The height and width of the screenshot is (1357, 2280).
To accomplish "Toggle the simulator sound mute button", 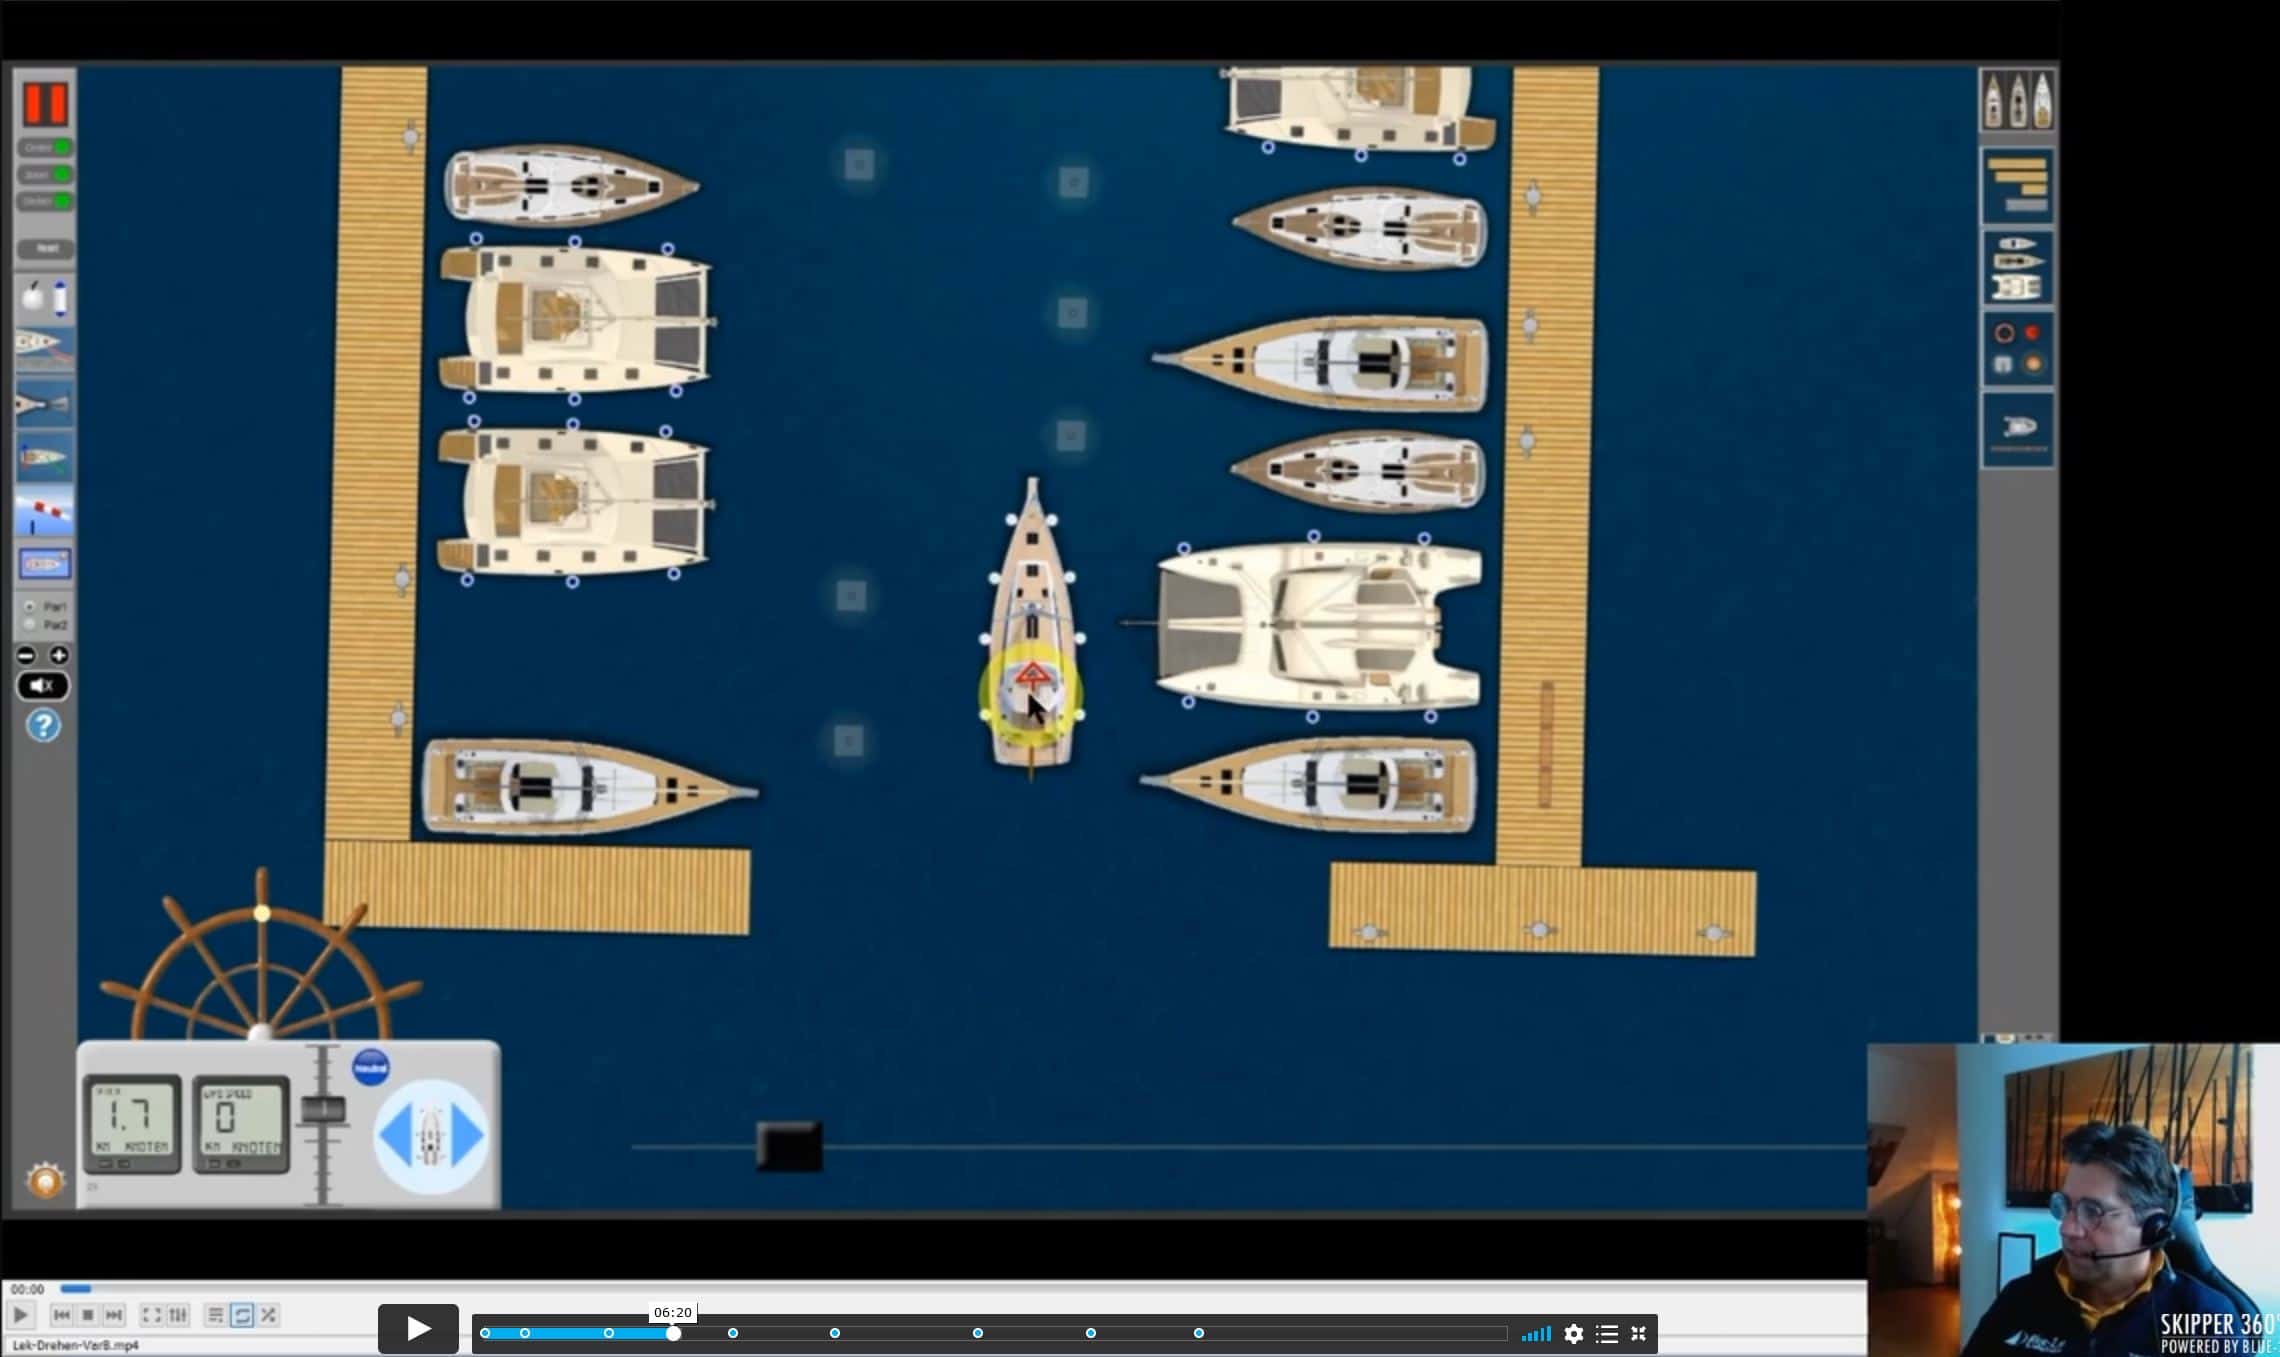I will (43, 686).
